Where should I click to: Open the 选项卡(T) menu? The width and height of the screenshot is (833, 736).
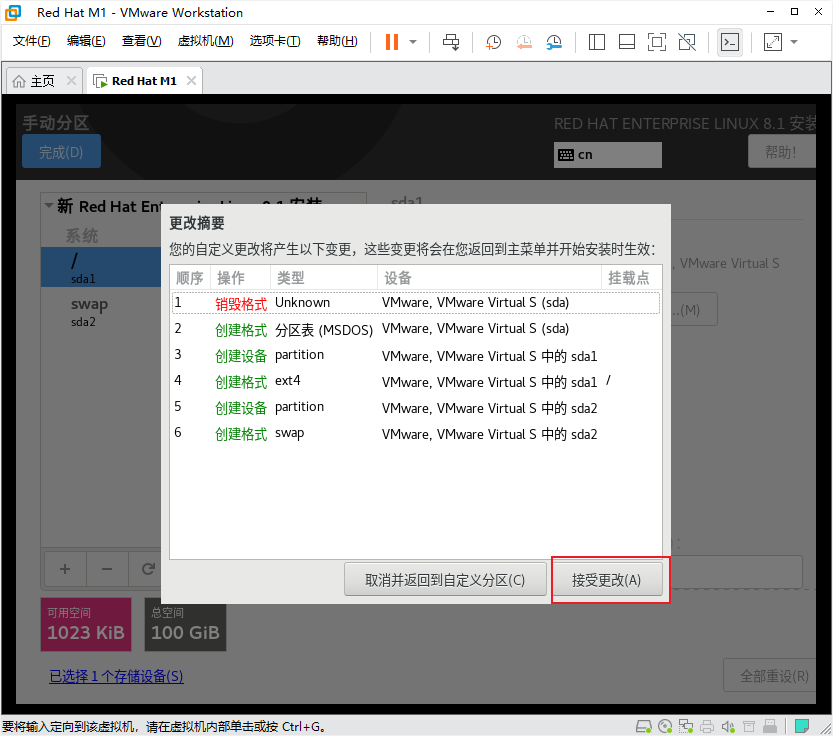coord(275,41)
